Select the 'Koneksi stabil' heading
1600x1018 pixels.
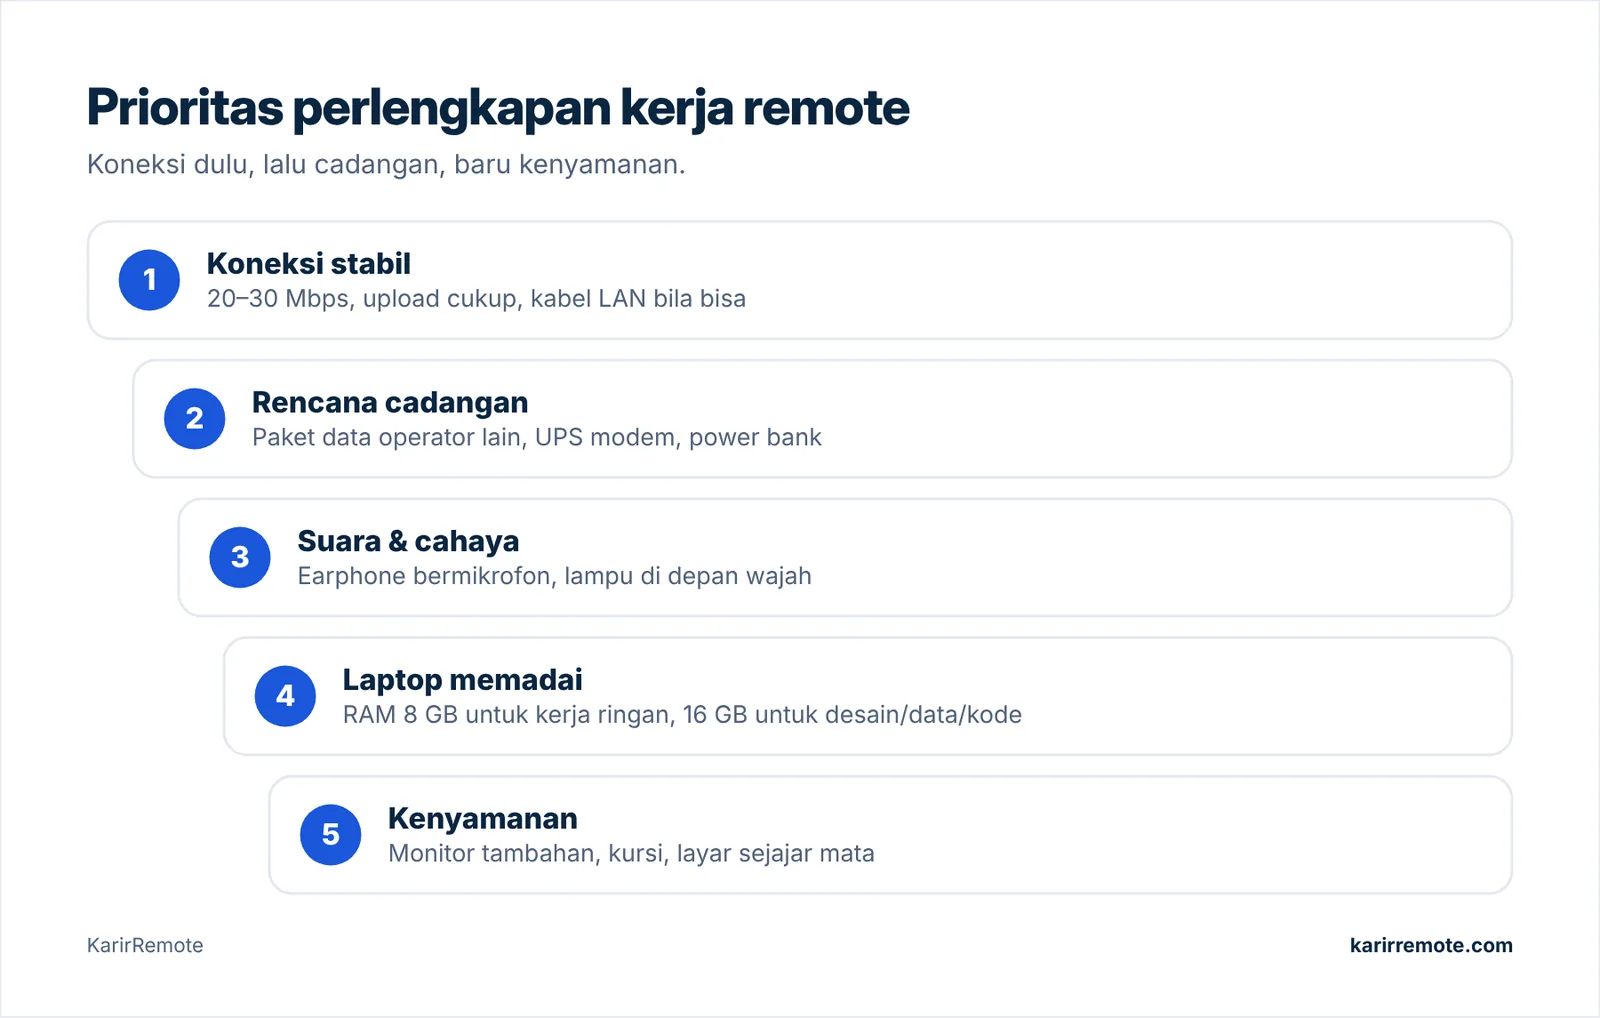(308, 264)
